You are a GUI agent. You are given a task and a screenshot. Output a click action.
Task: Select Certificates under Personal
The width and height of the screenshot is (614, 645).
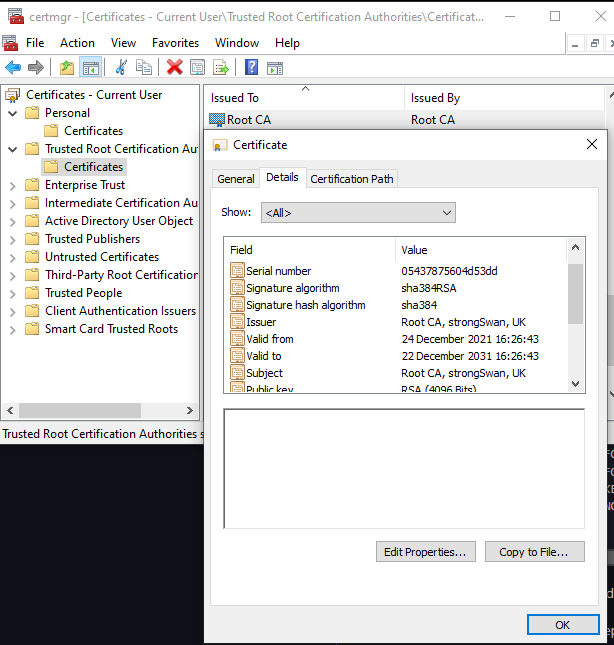click(x=93, y=131)
